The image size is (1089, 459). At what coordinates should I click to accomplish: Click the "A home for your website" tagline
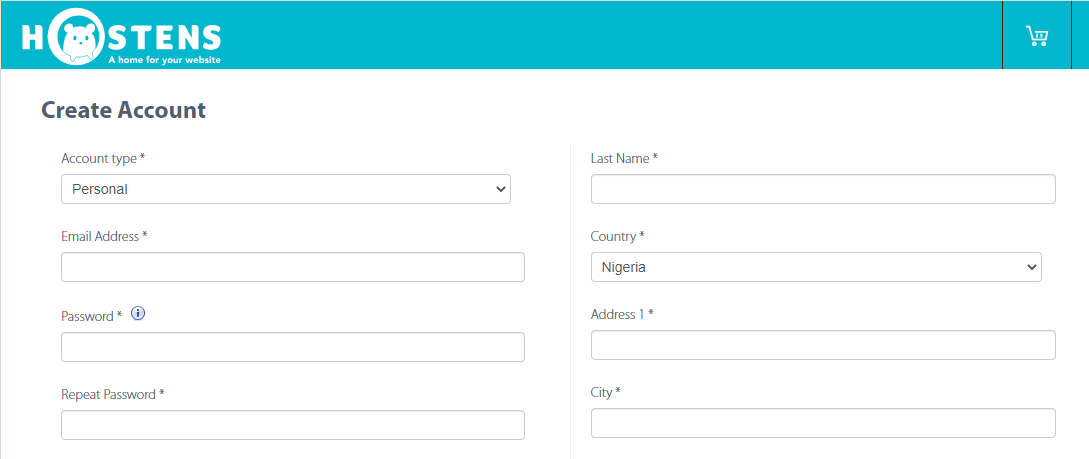point(164,60)
